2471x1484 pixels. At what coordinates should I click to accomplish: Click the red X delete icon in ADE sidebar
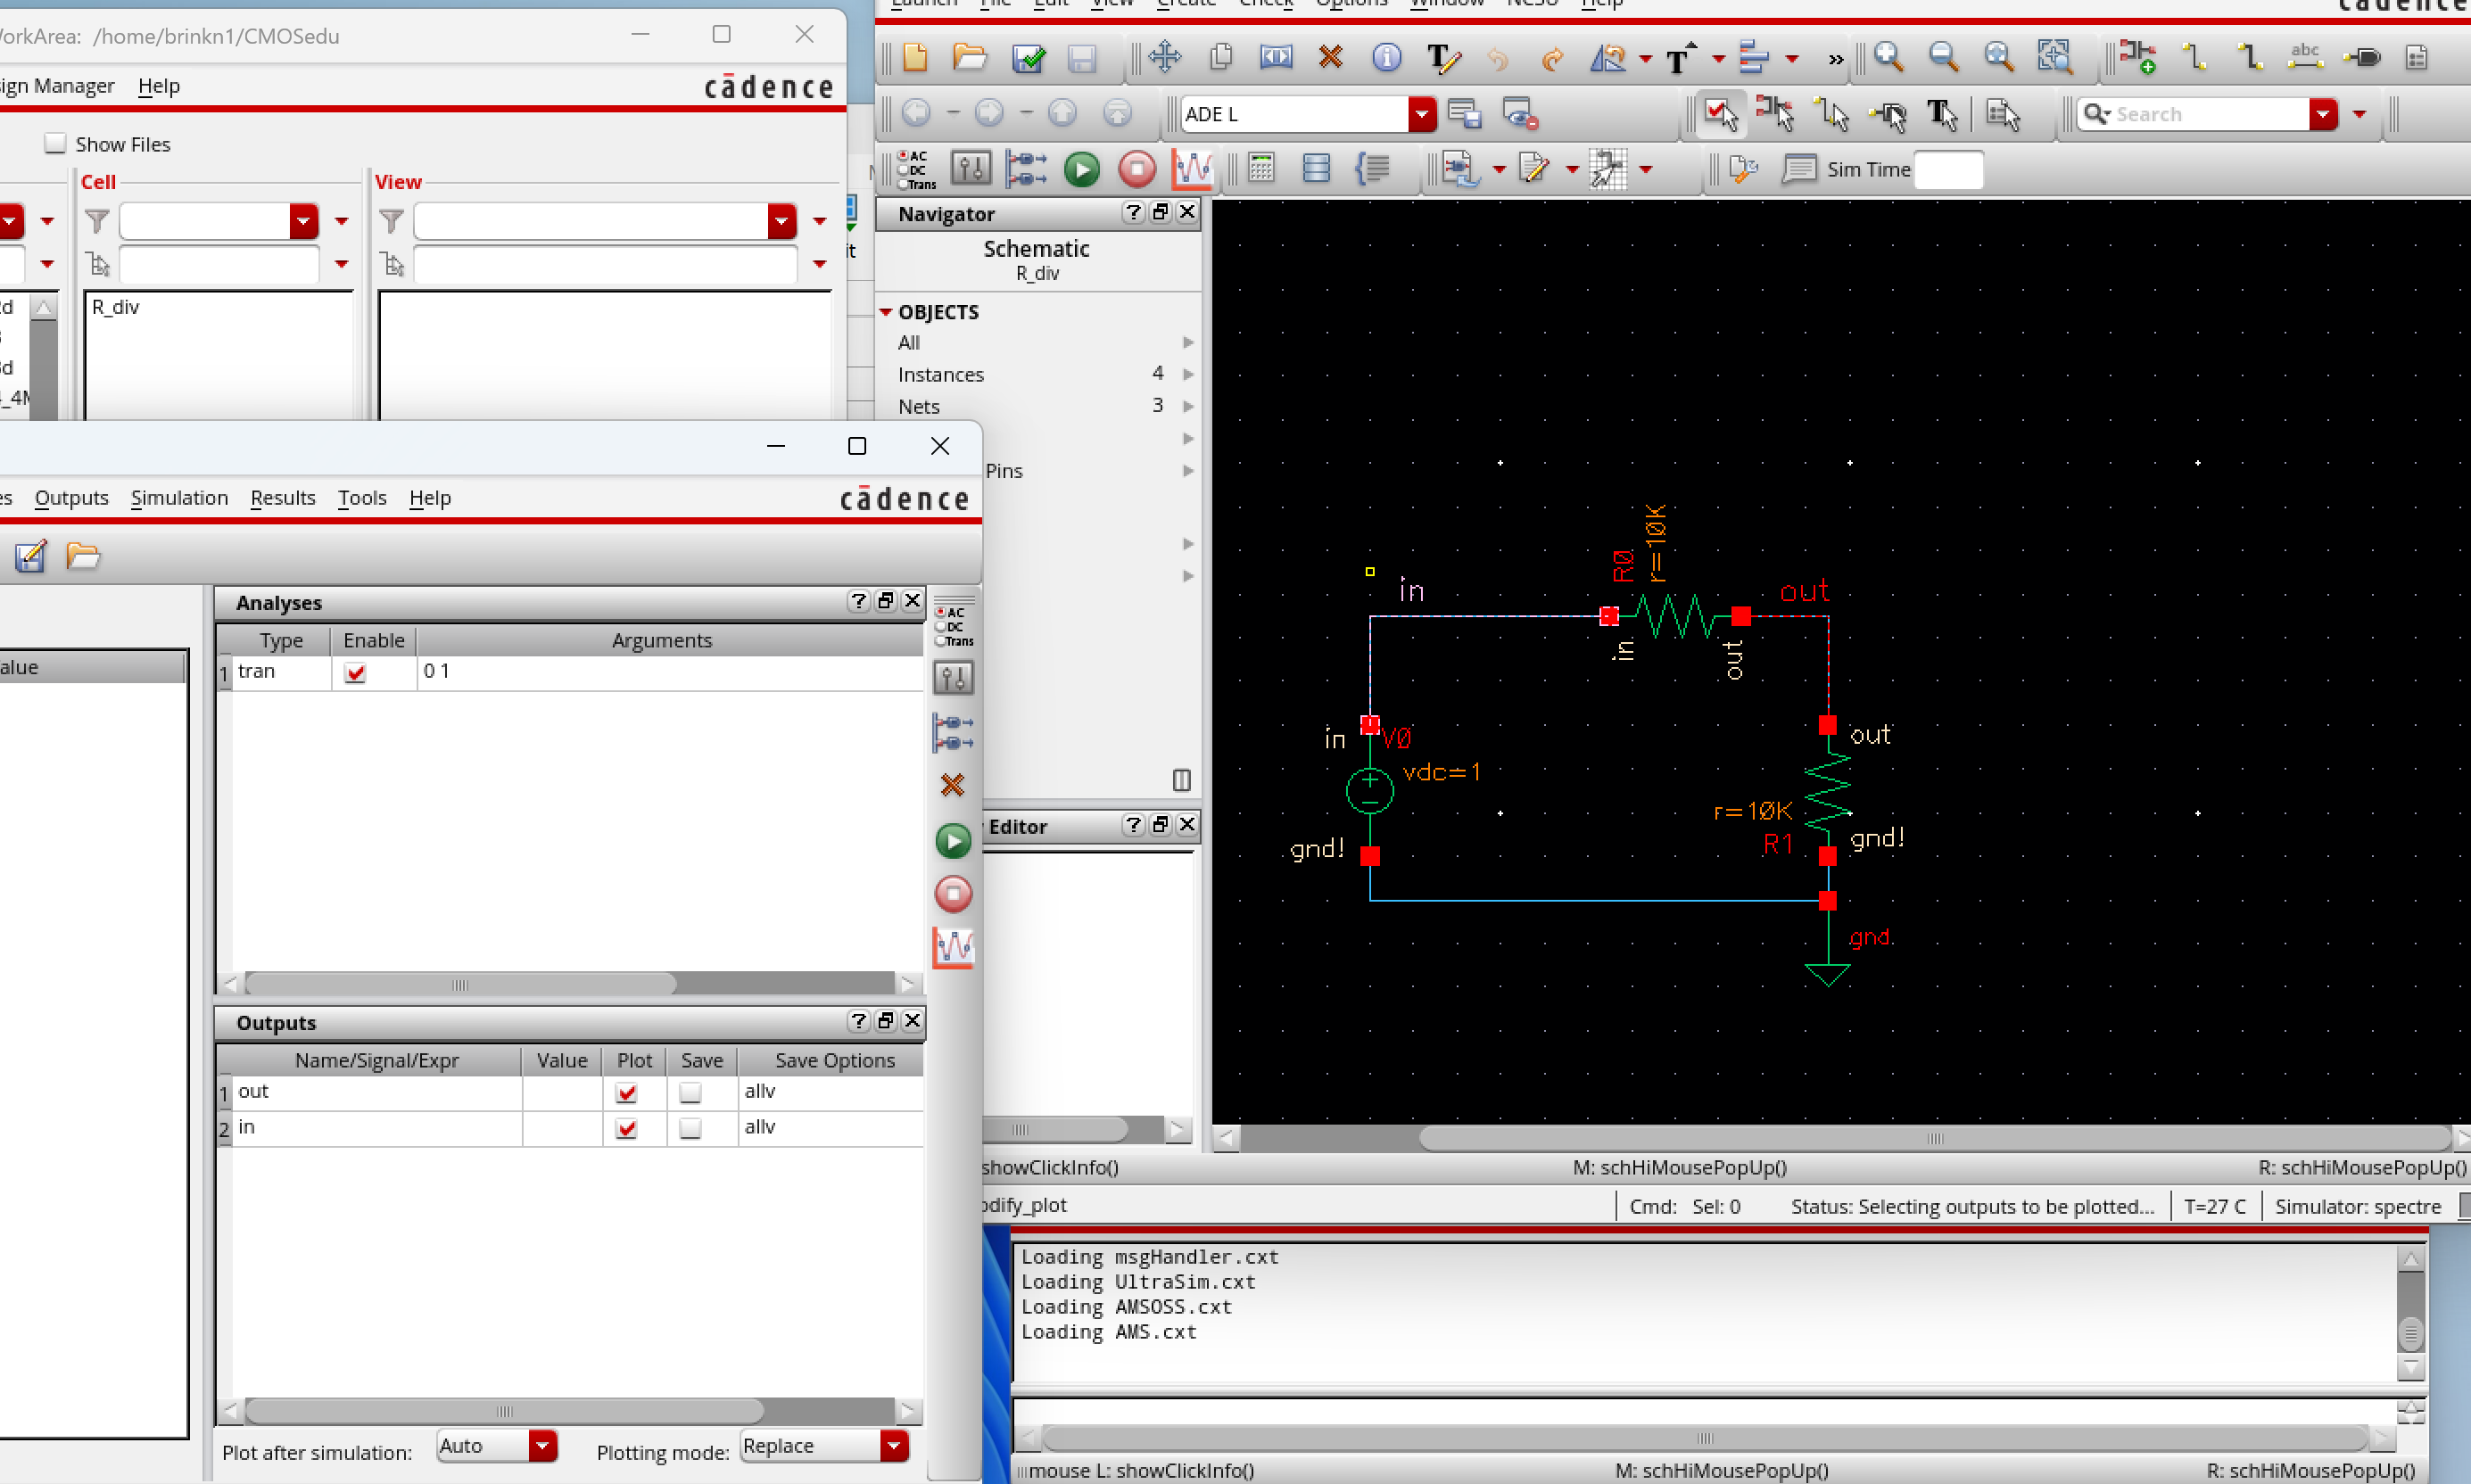pyautogui.click(x=952, y=786)
